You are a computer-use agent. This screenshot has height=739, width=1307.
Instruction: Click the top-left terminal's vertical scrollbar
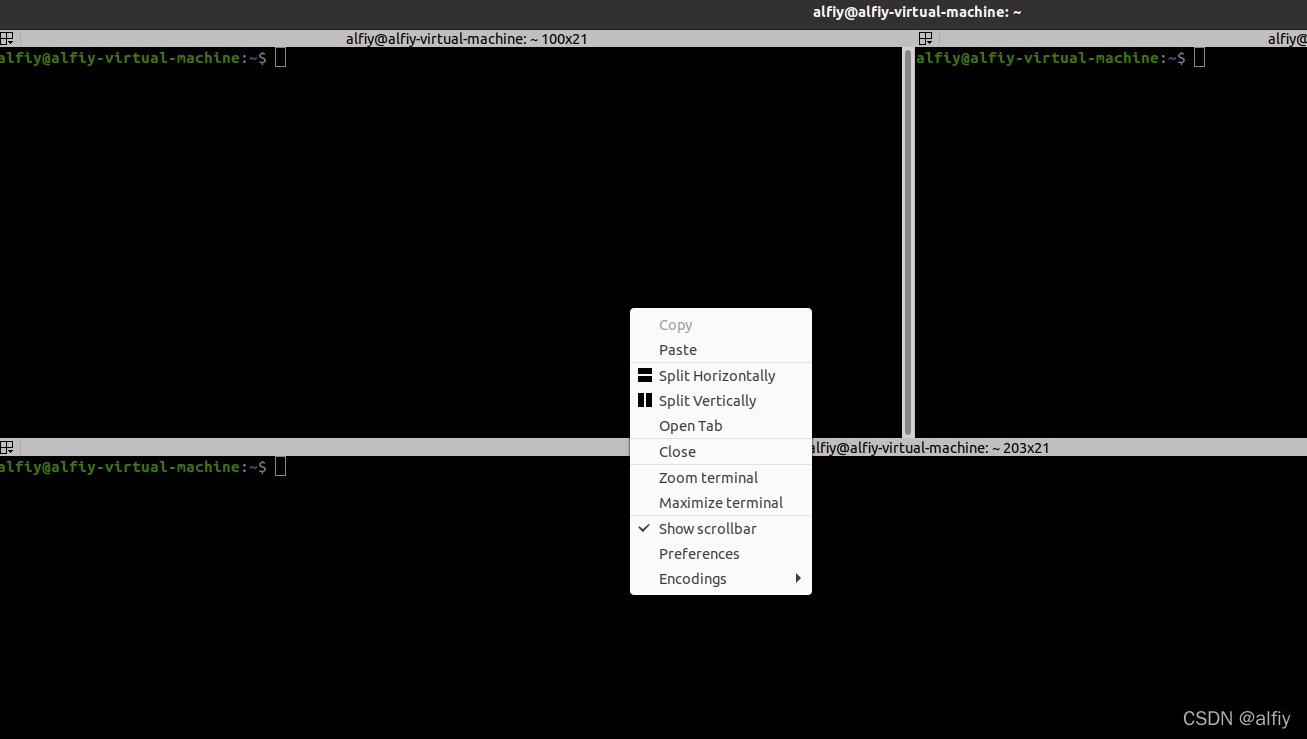tap(908, 242)
